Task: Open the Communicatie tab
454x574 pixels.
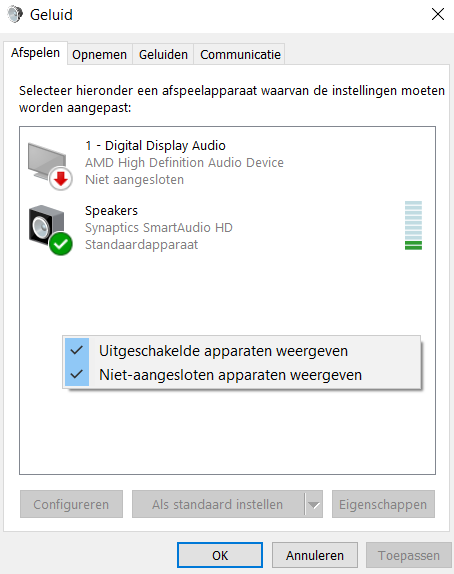Action: click(x=240, y=55)
